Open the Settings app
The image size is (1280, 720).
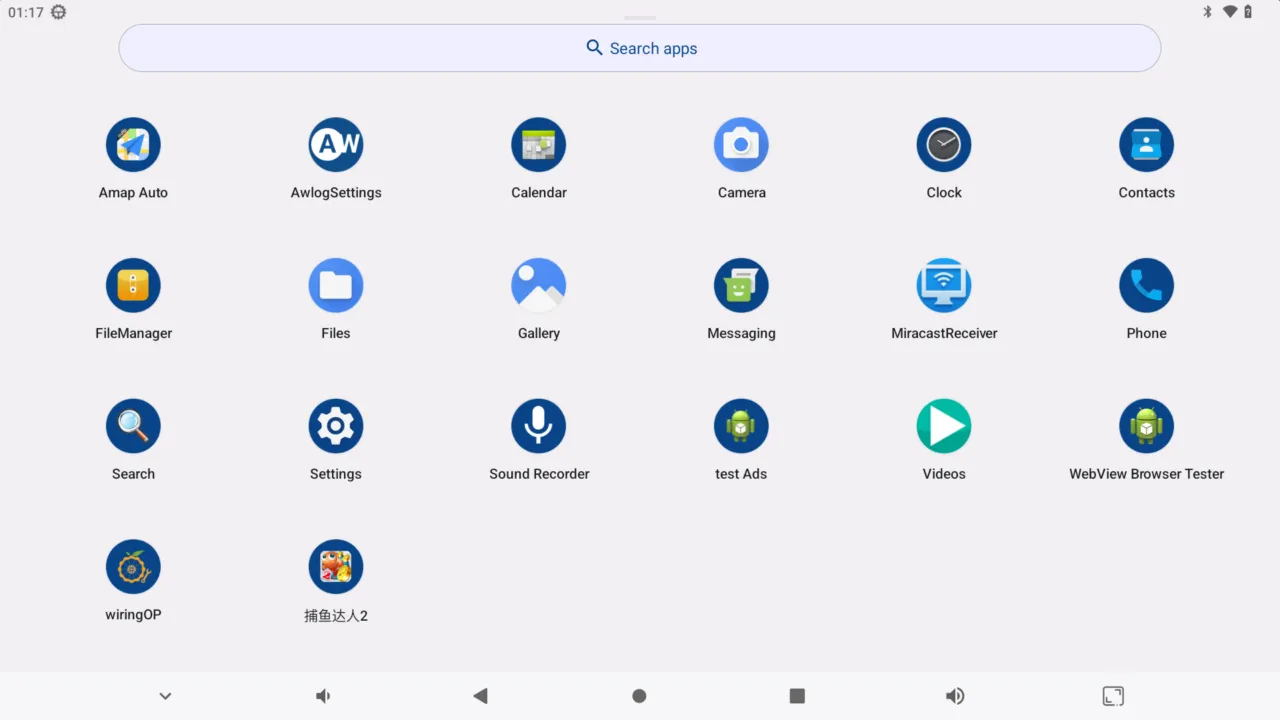pyautogui.click(x=336, y=425)
